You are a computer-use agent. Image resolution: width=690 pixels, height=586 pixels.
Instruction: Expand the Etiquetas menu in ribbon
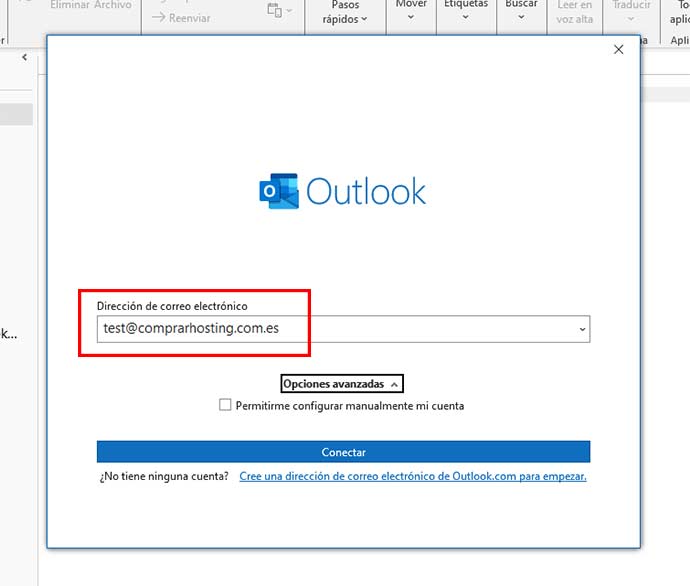(466, 11)
